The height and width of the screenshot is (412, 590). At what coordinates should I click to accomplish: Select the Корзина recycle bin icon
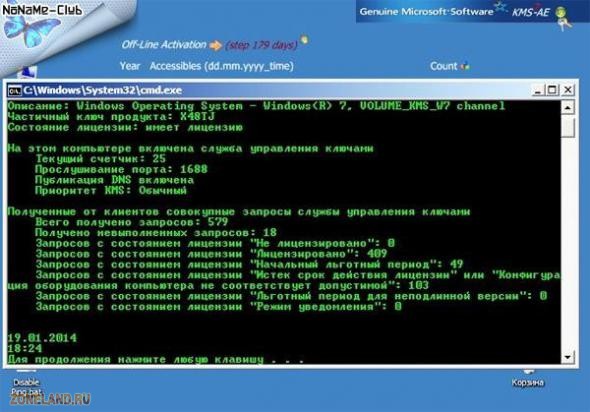coord(528,379)
